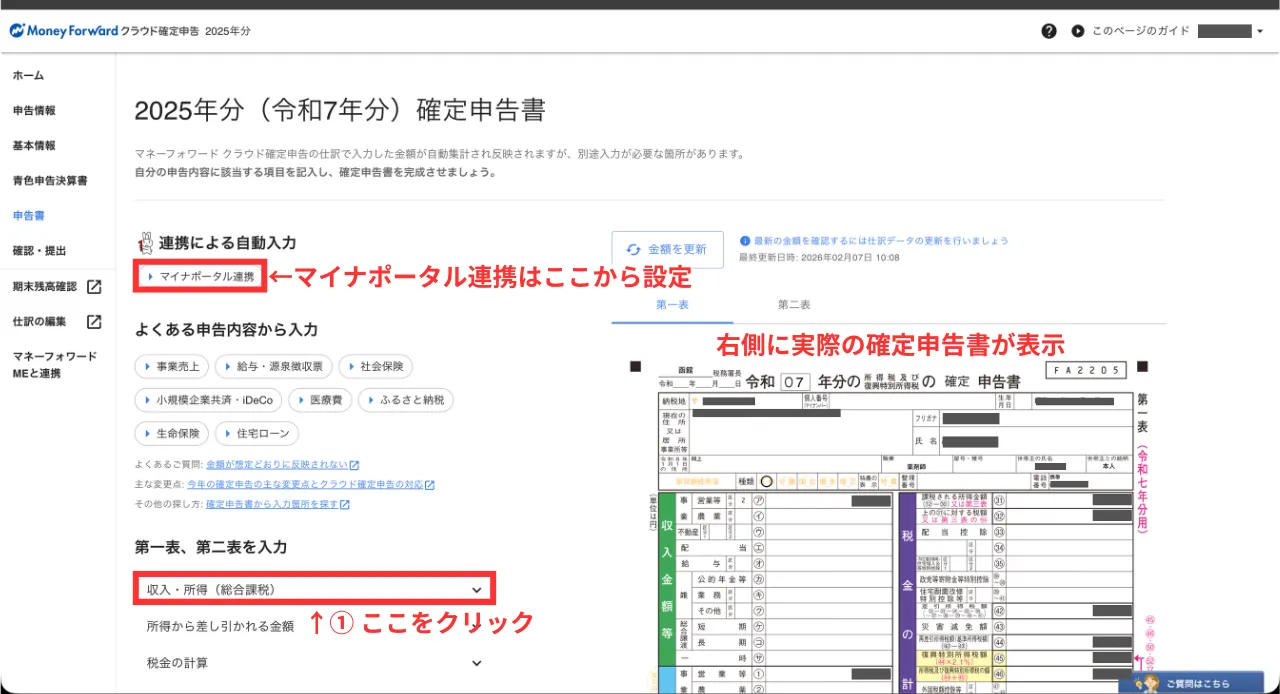The image size is (1280, 694).
Task: Open 金額が想定どおりに反映されない link
Action: click(277, 465)
